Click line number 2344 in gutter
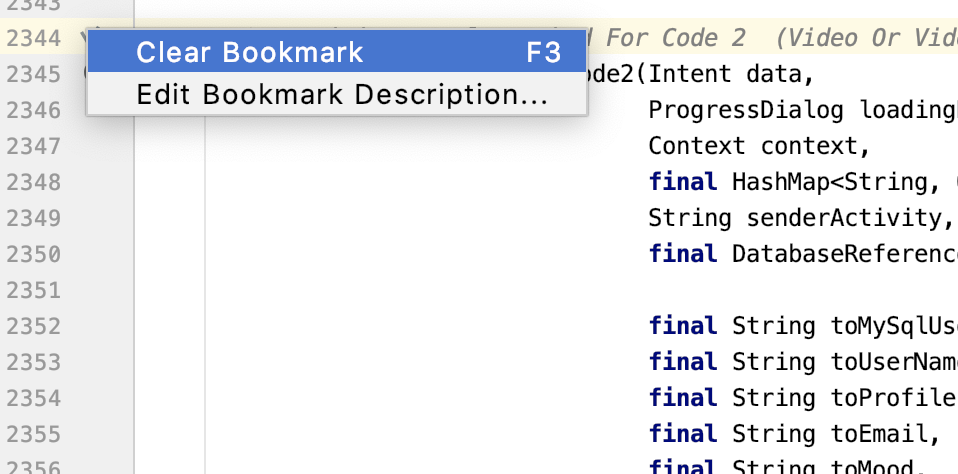Screen dimensions: 958x474 click(35, 39)
